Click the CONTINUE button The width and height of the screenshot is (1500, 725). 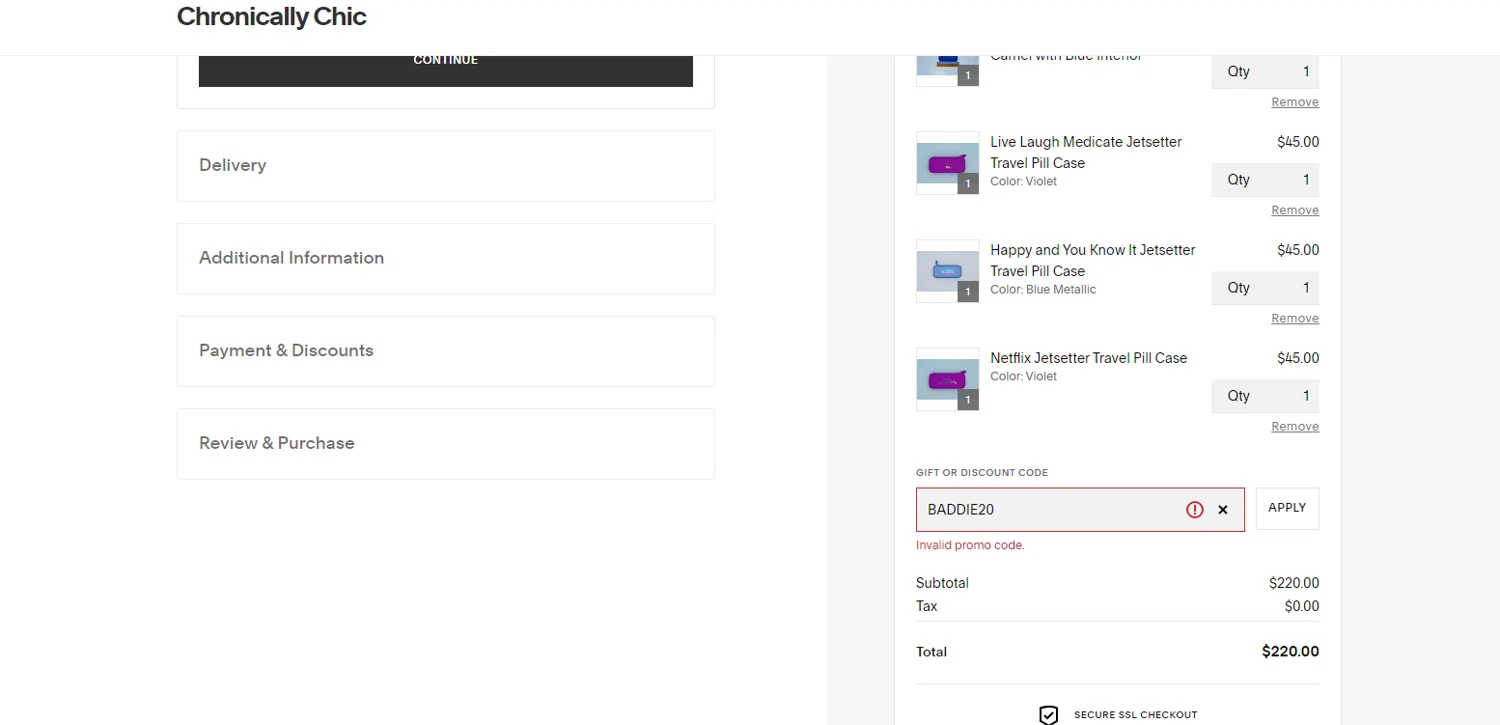coord(445,71)
